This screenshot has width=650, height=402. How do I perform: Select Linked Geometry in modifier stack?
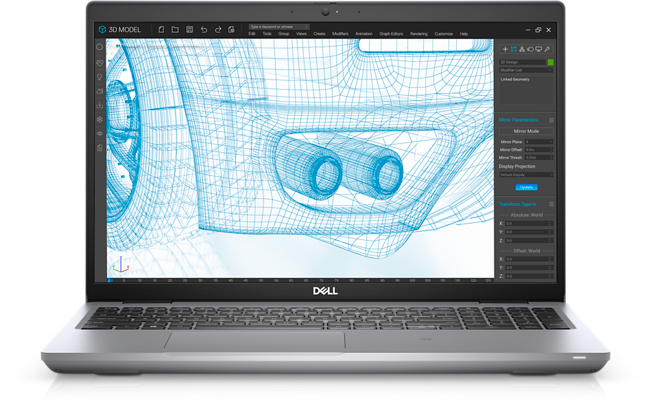coord(515,79)
